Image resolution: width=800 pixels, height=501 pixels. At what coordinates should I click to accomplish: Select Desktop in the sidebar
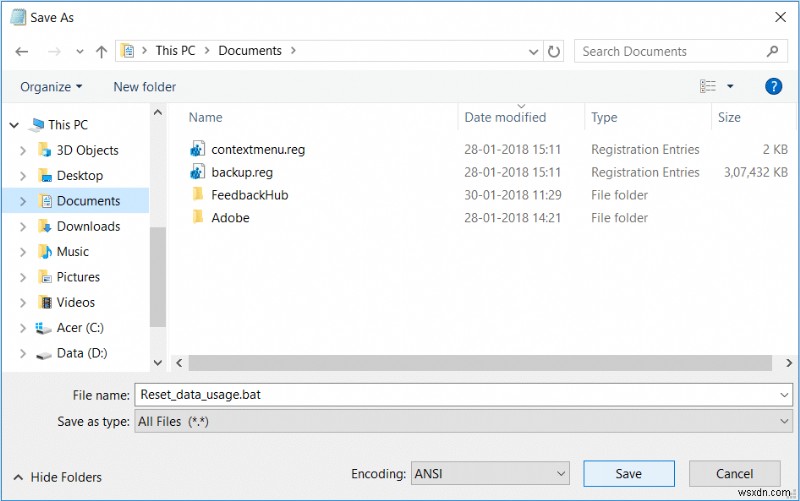pos(80,176)
